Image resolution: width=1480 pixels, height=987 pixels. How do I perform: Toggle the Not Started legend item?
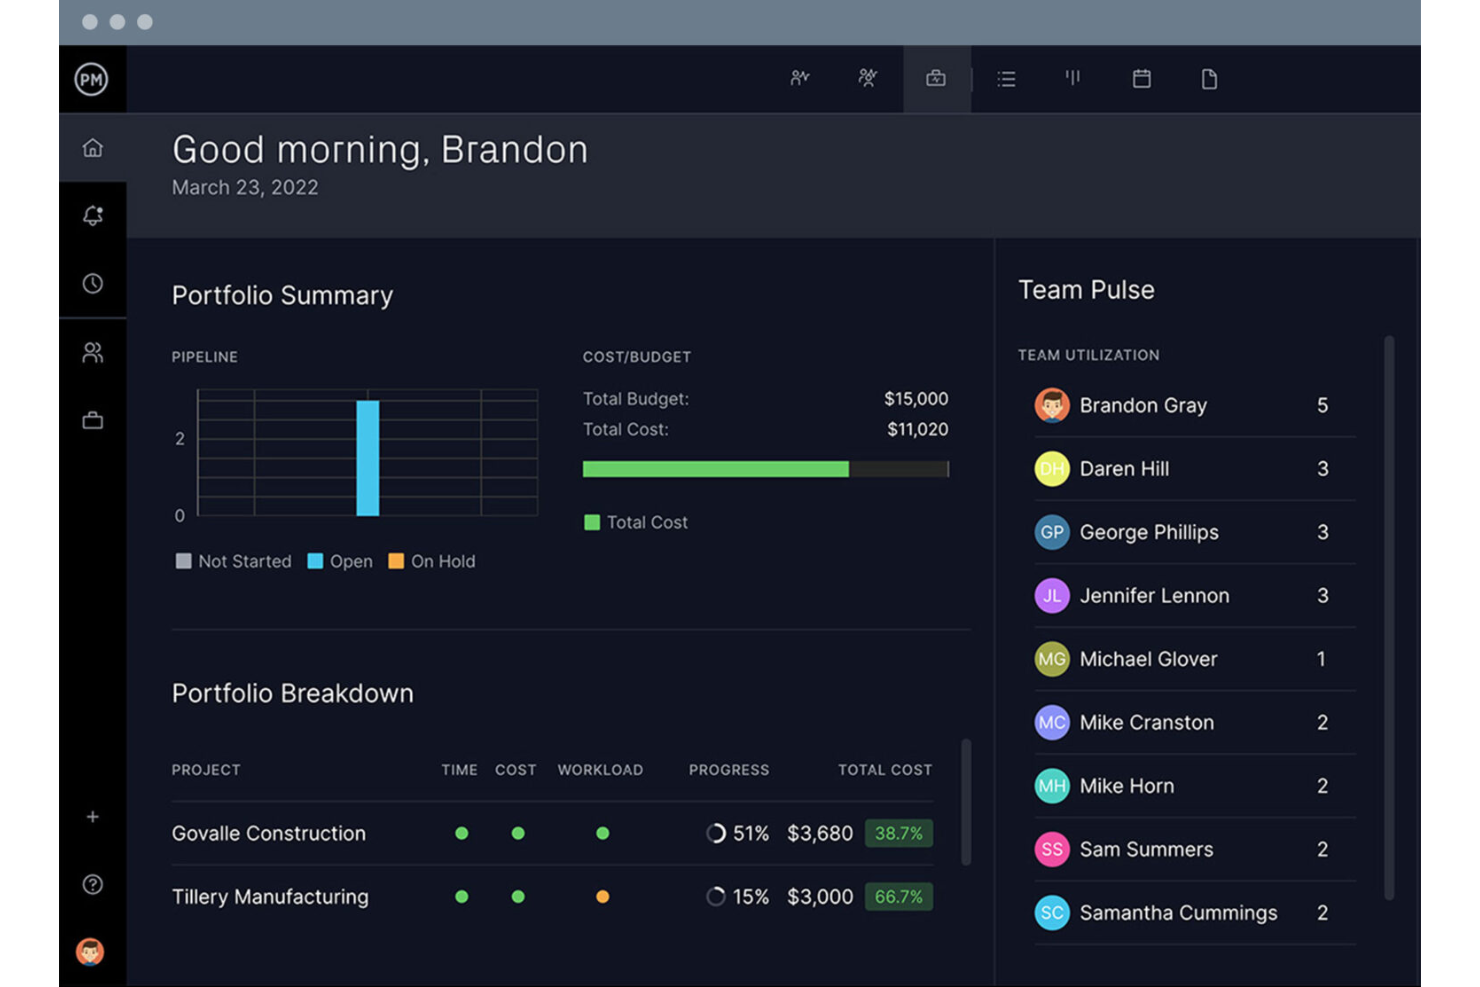(x=233, y=561)
